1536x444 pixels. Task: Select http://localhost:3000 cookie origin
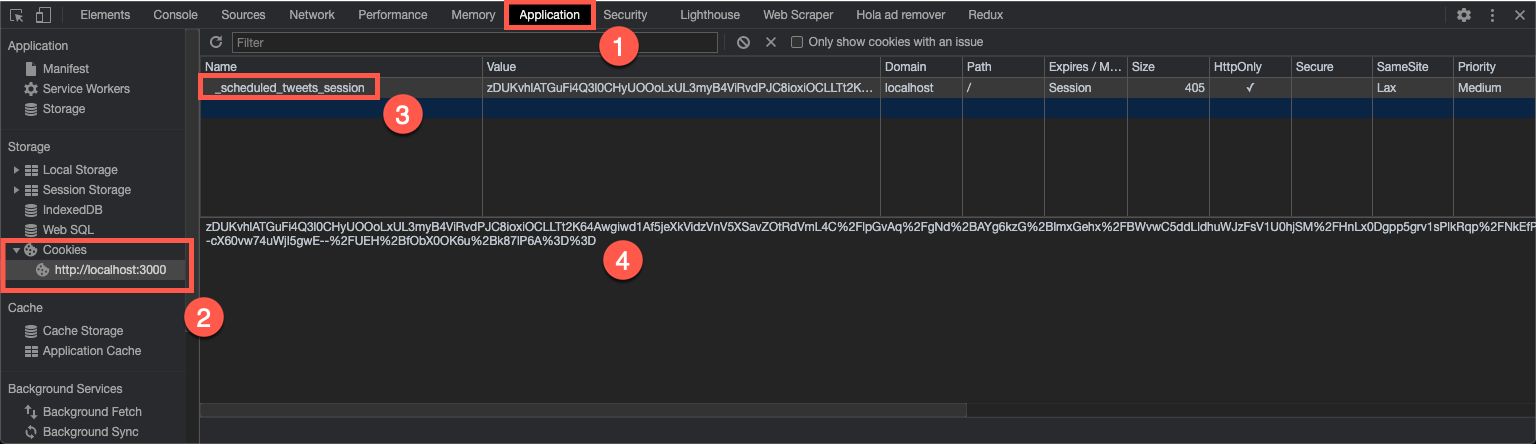(x=110, y=270)
